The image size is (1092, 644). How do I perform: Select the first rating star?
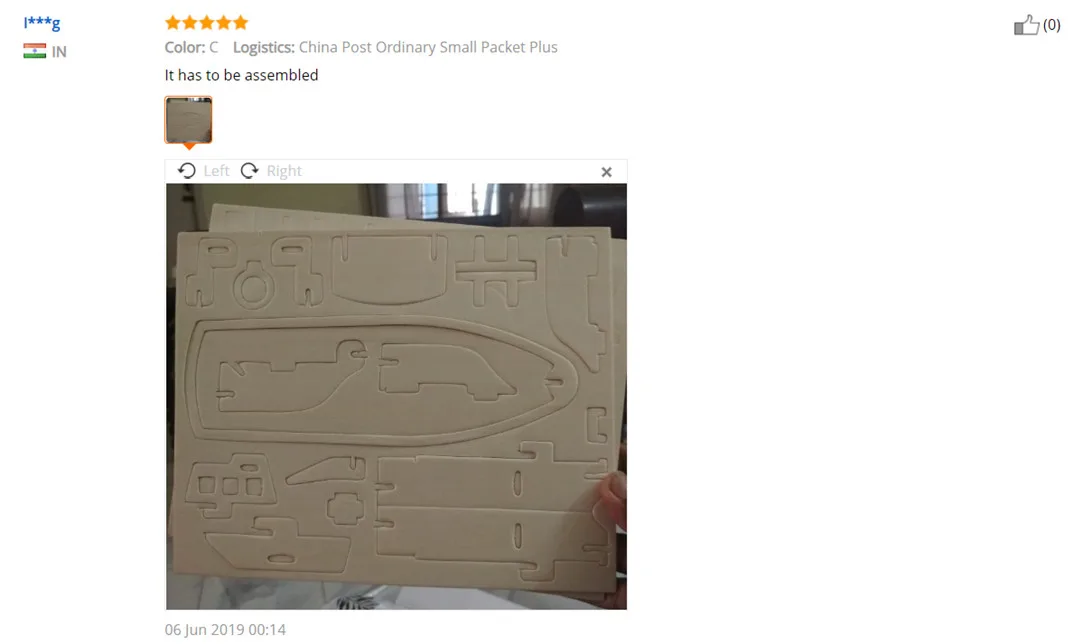pos(173,23)
